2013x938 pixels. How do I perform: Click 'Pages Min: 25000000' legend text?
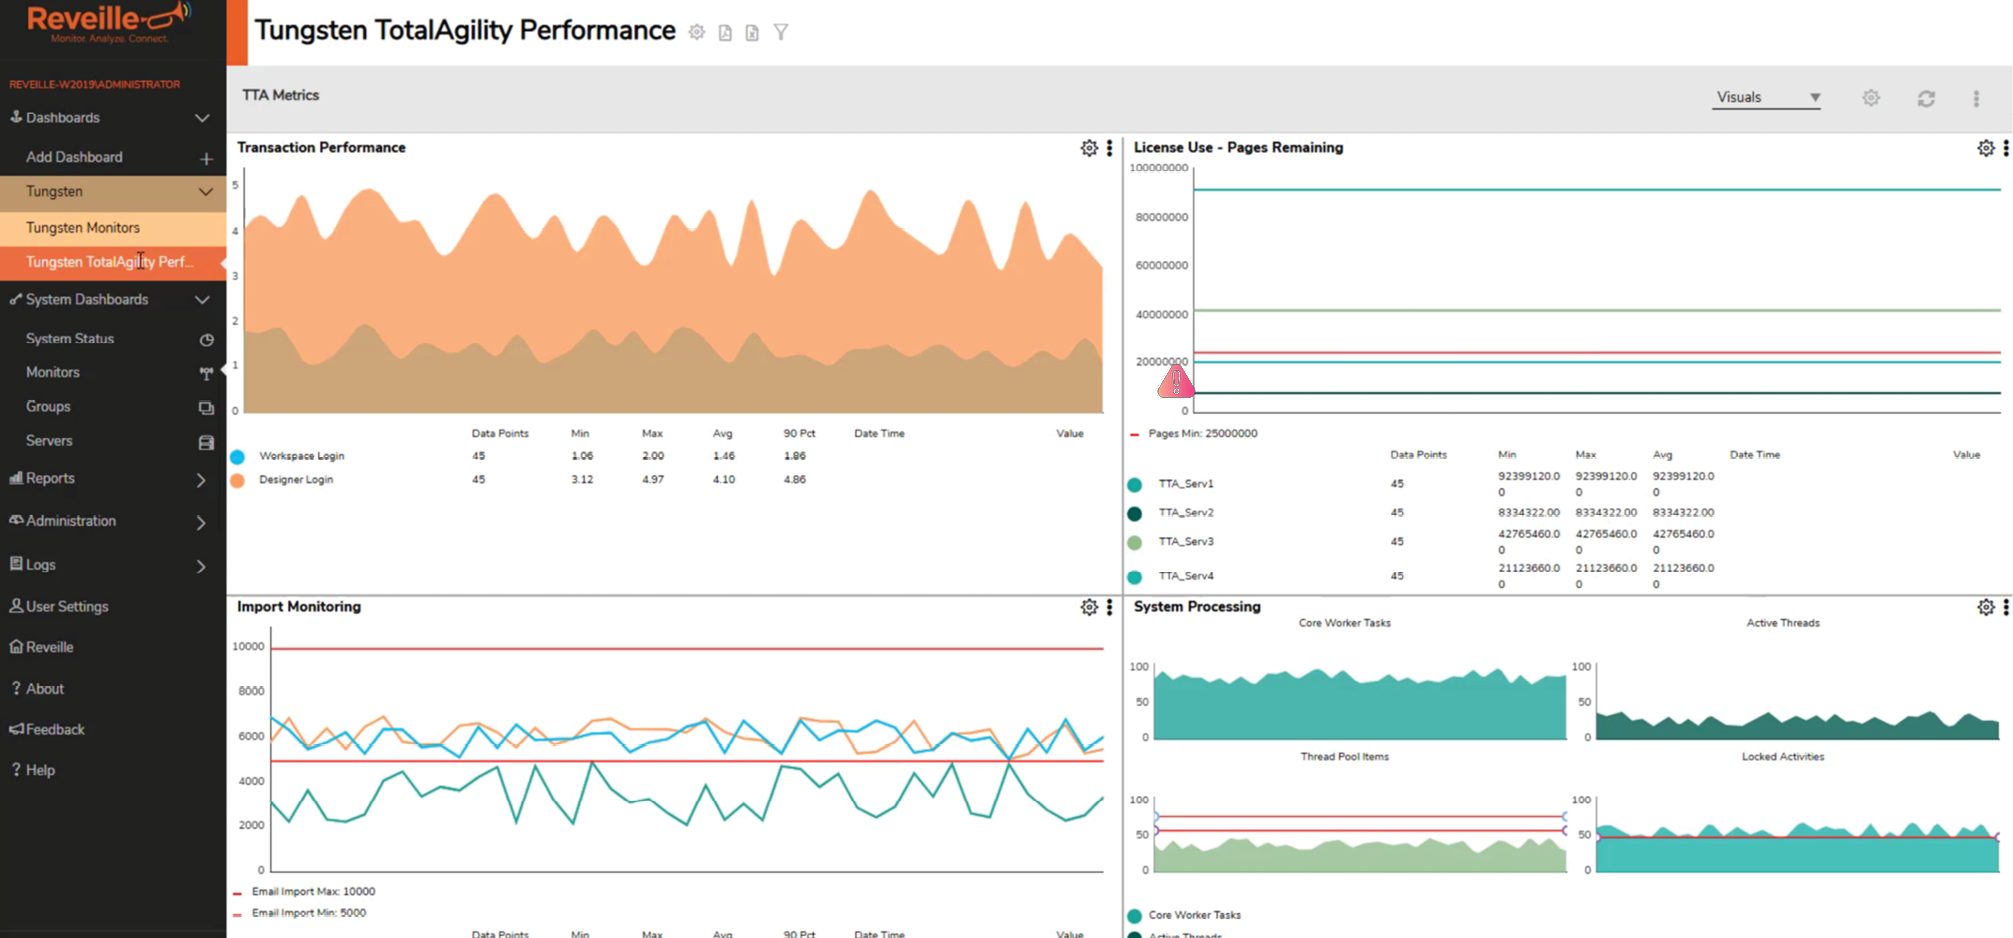[x=1203, y=434]
